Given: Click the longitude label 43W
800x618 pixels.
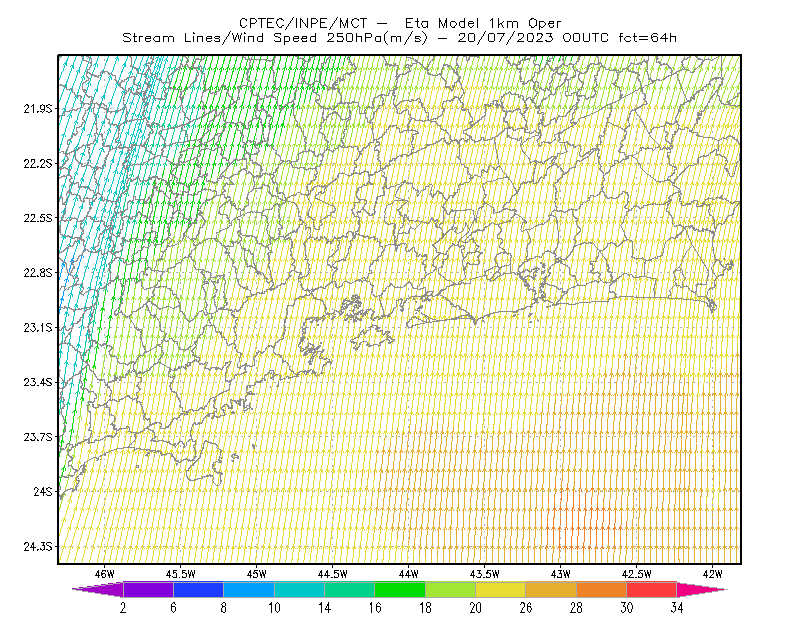Looking at the screenshot, I should pos(561,574).
